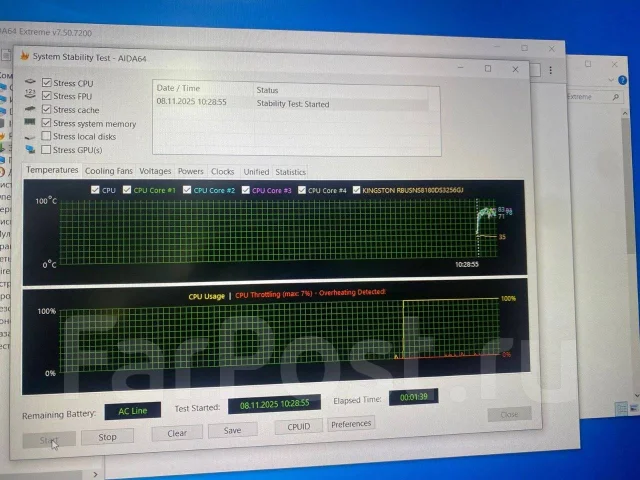Open the three-dot menu in the AIDA64 Extreme window

[x=551, y=70]
